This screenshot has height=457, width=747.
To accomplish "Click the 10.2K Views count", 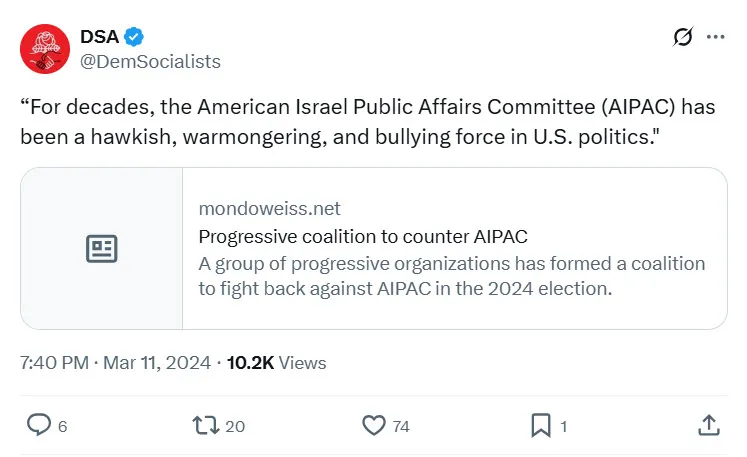I will (x=276, y=363).
